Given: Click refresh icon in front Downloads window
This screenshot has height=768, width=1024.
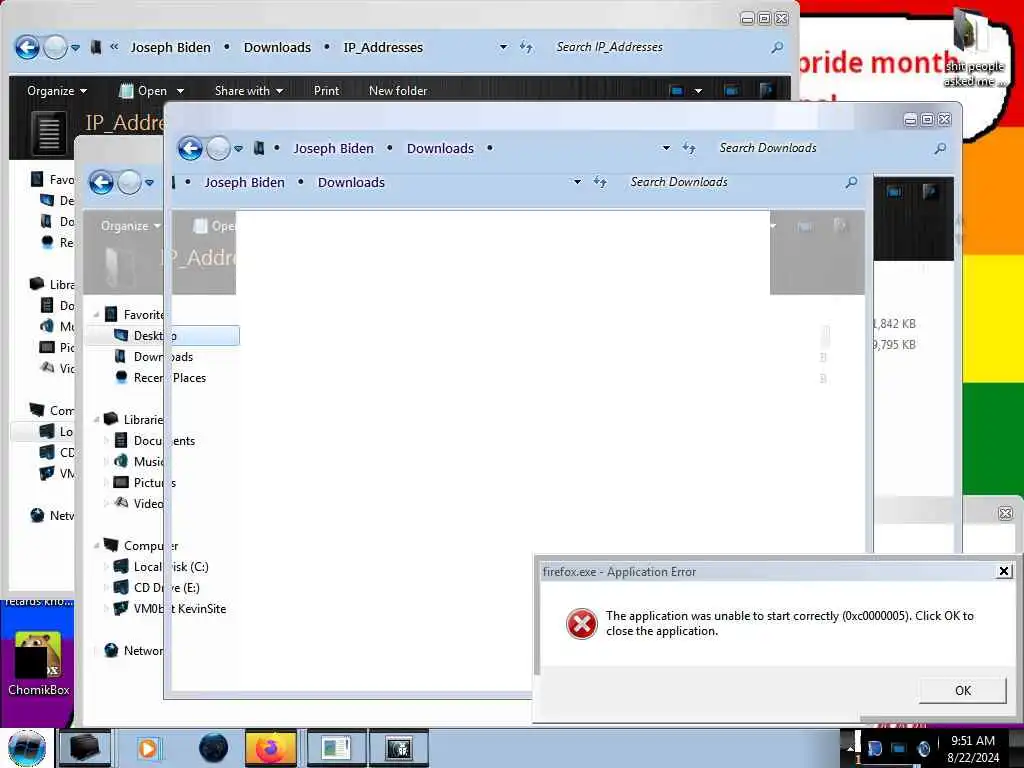Looking at the screenshot, I should pos(689,148).
